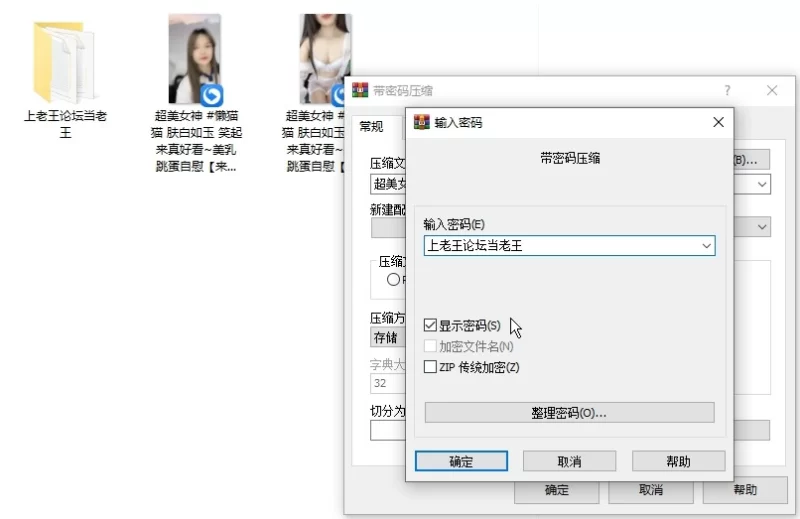Viewport: 800px width, 519px height.
Task: Click the WinRAR icon in 输入密码 title bar
Action: coord(421,122)
